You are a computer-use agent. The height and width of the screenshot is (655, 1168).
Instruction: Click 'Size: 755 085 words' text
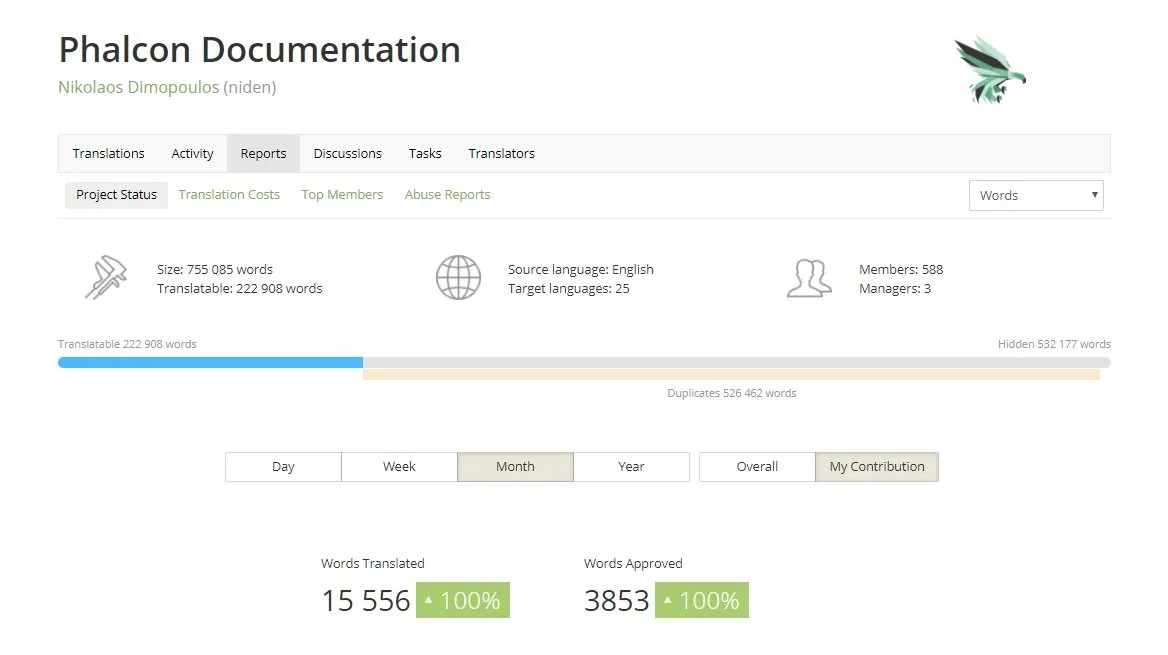215,270
